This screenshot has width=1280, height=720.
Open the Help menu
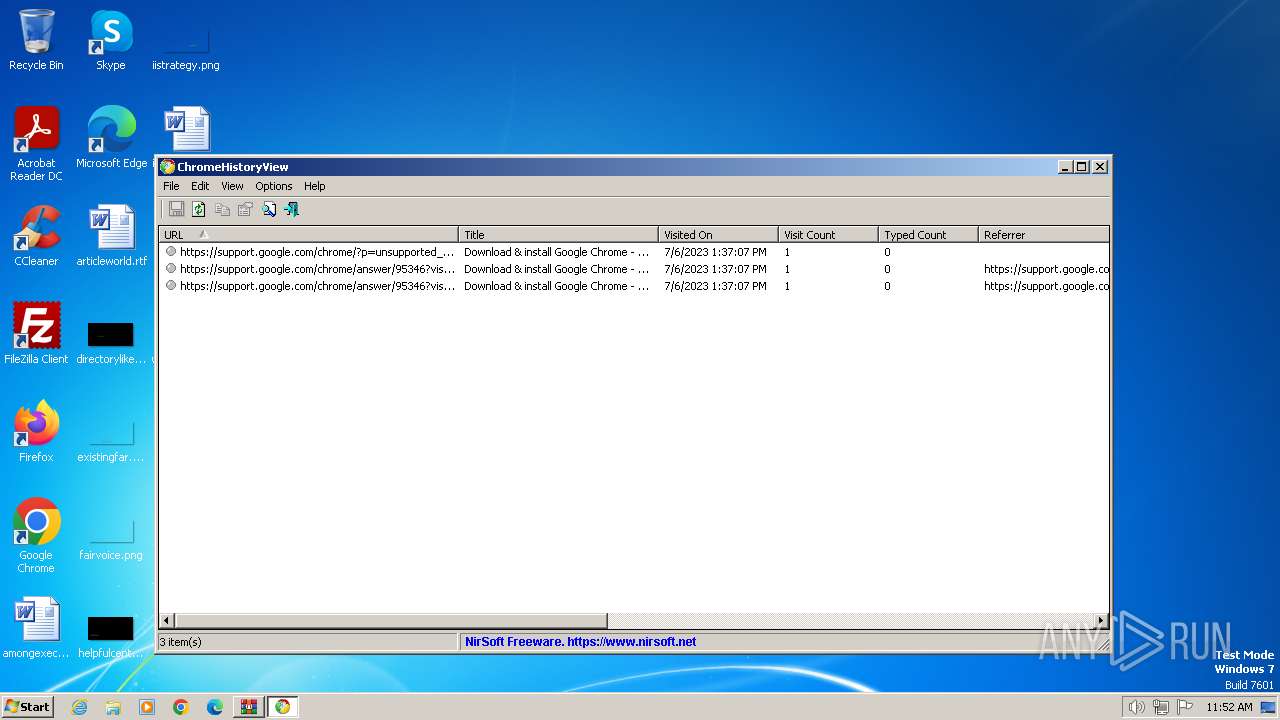314,186
